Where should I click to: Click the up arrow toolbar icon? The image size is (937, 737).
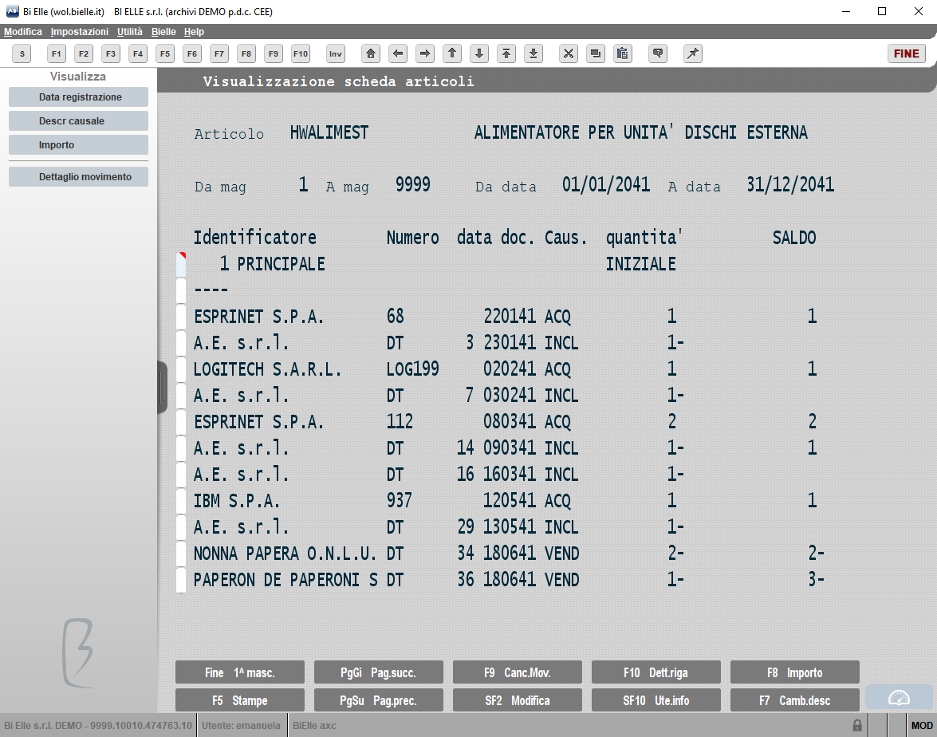coord(452,54)
